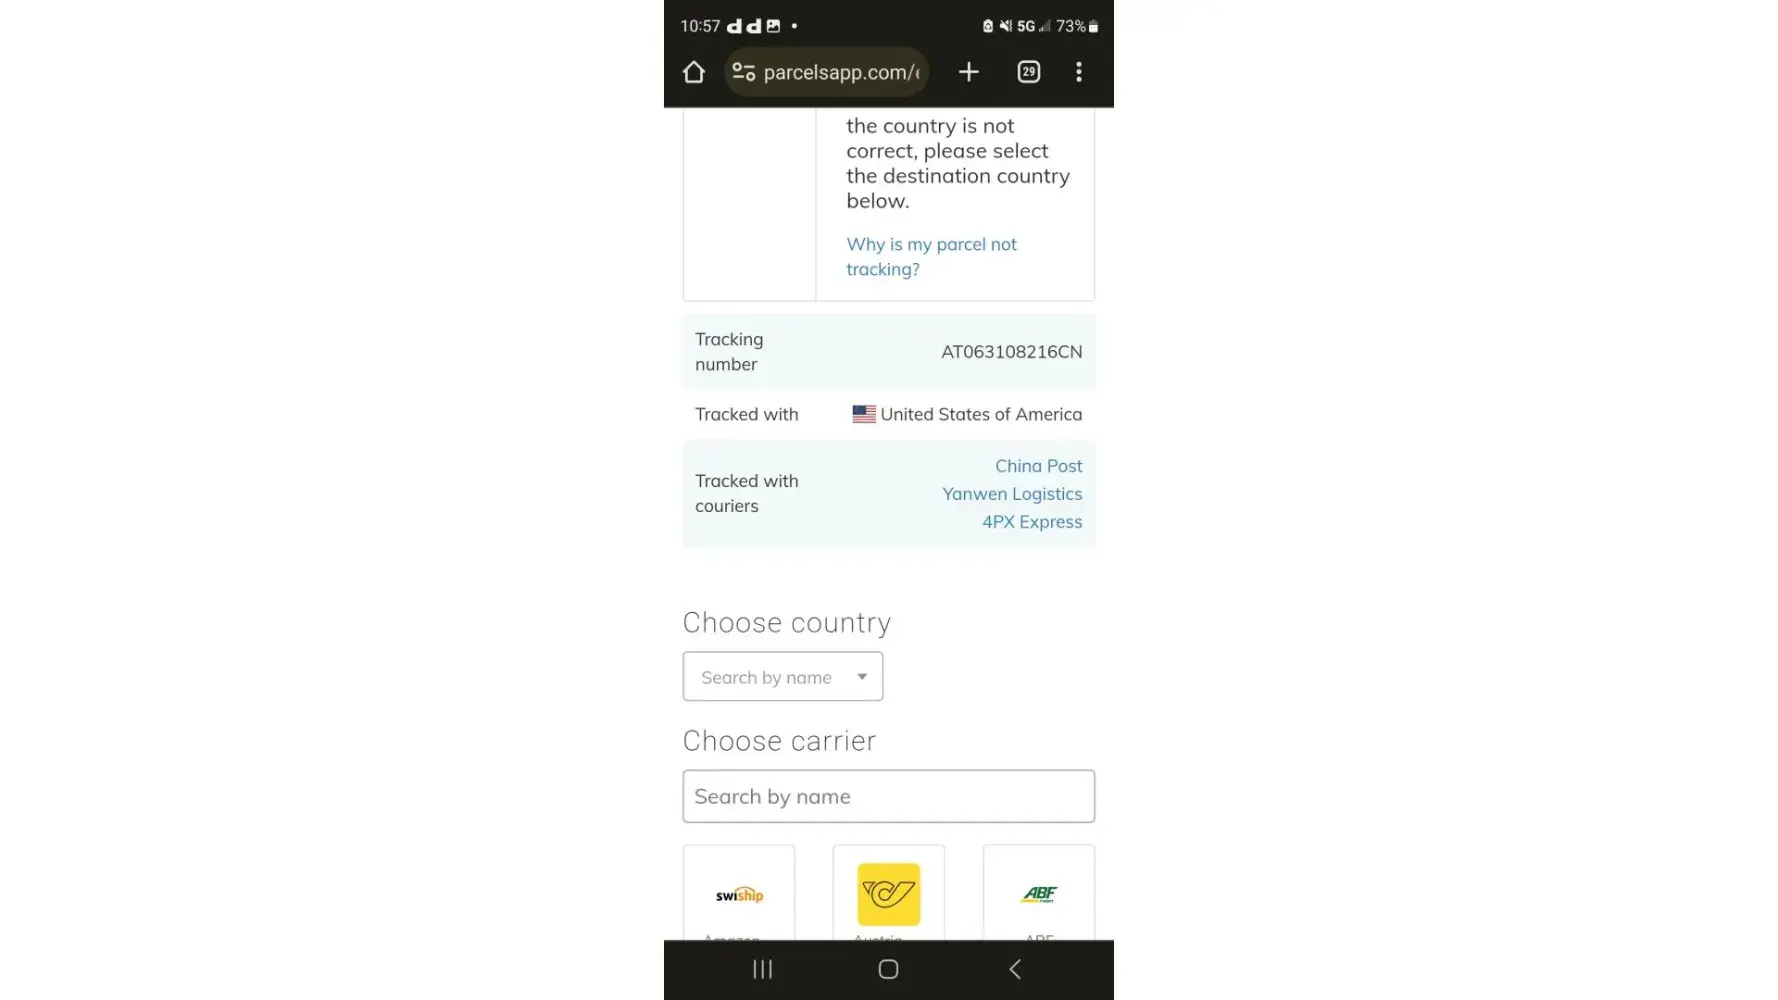Focus the Choose carrier search field
This screenshot has height=1000, width=1778.
tap(888, 796)
